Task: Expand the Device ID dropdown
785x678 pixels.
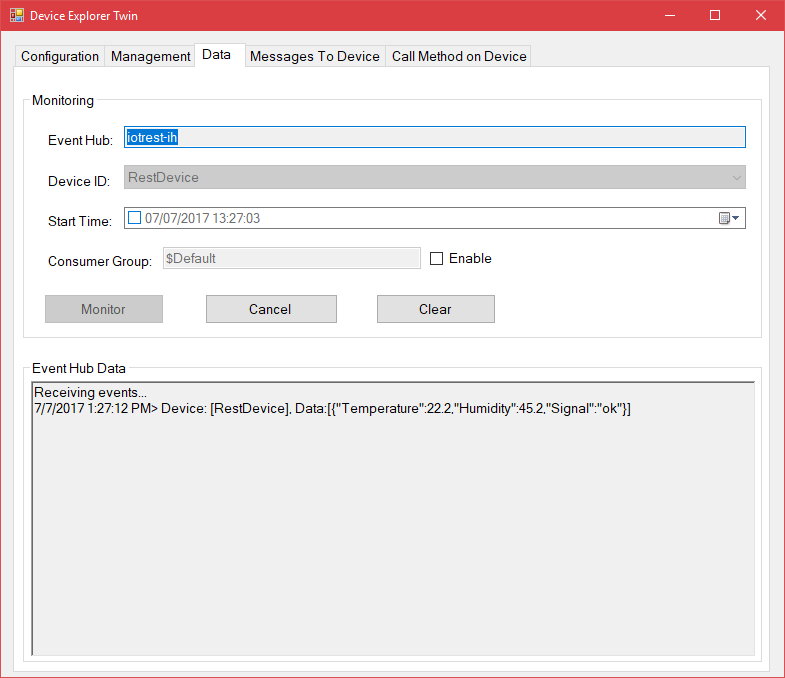Action: (x=736, y=178)
